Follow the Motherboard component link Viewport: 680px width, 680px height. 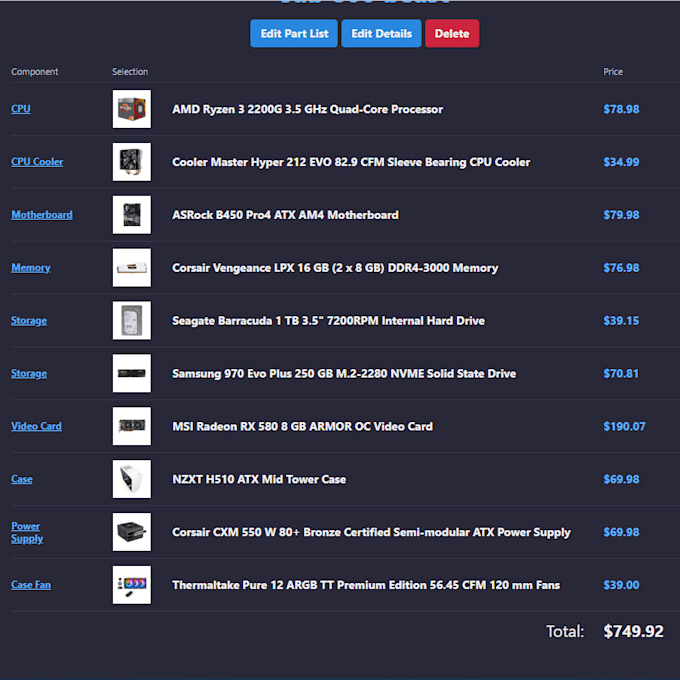coord(42,215)
